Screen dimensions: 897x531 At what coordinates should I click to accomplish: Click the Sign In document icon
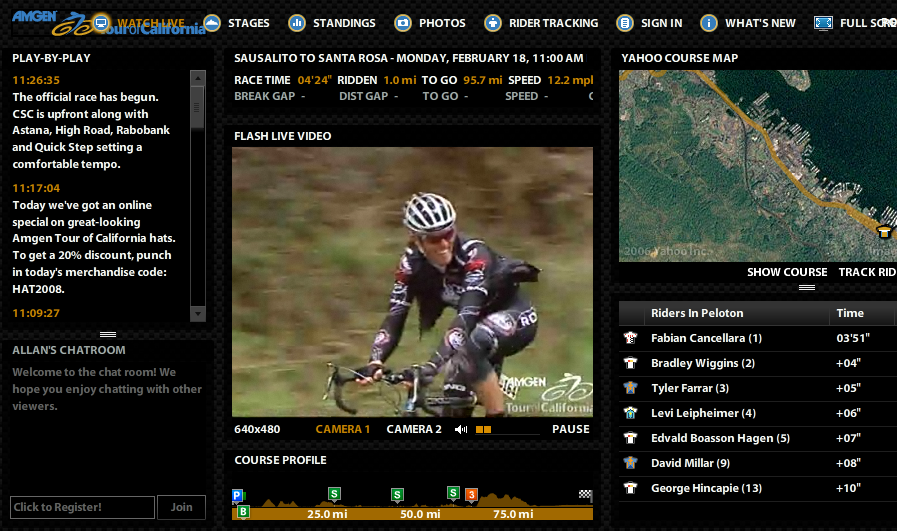pos(625,23)
